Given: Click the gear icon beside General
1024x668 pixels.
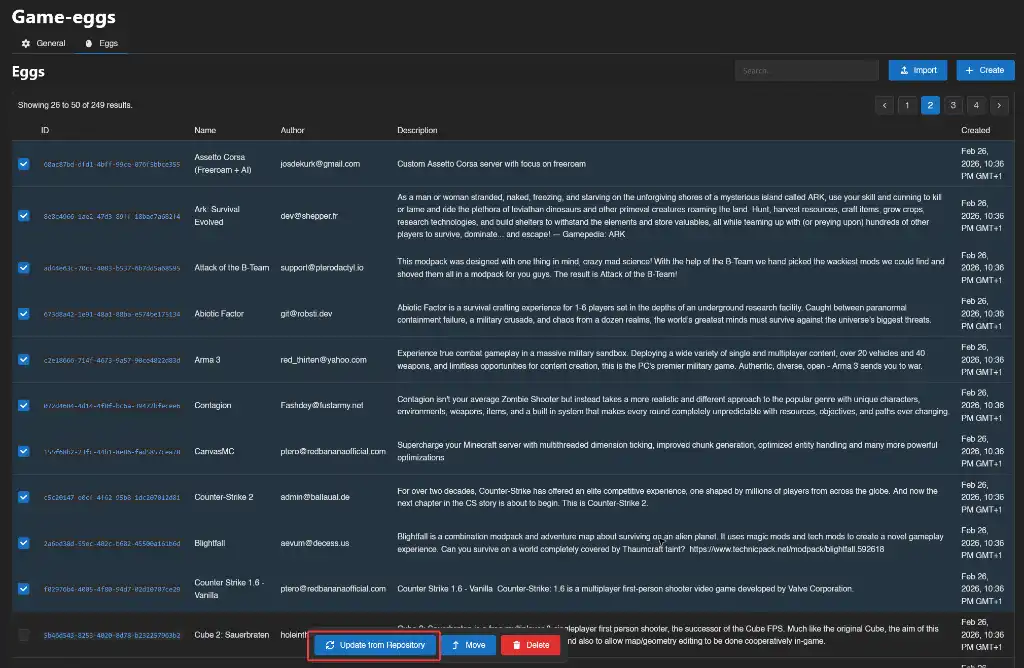Looking at the screenshot, I should [26, 43].
